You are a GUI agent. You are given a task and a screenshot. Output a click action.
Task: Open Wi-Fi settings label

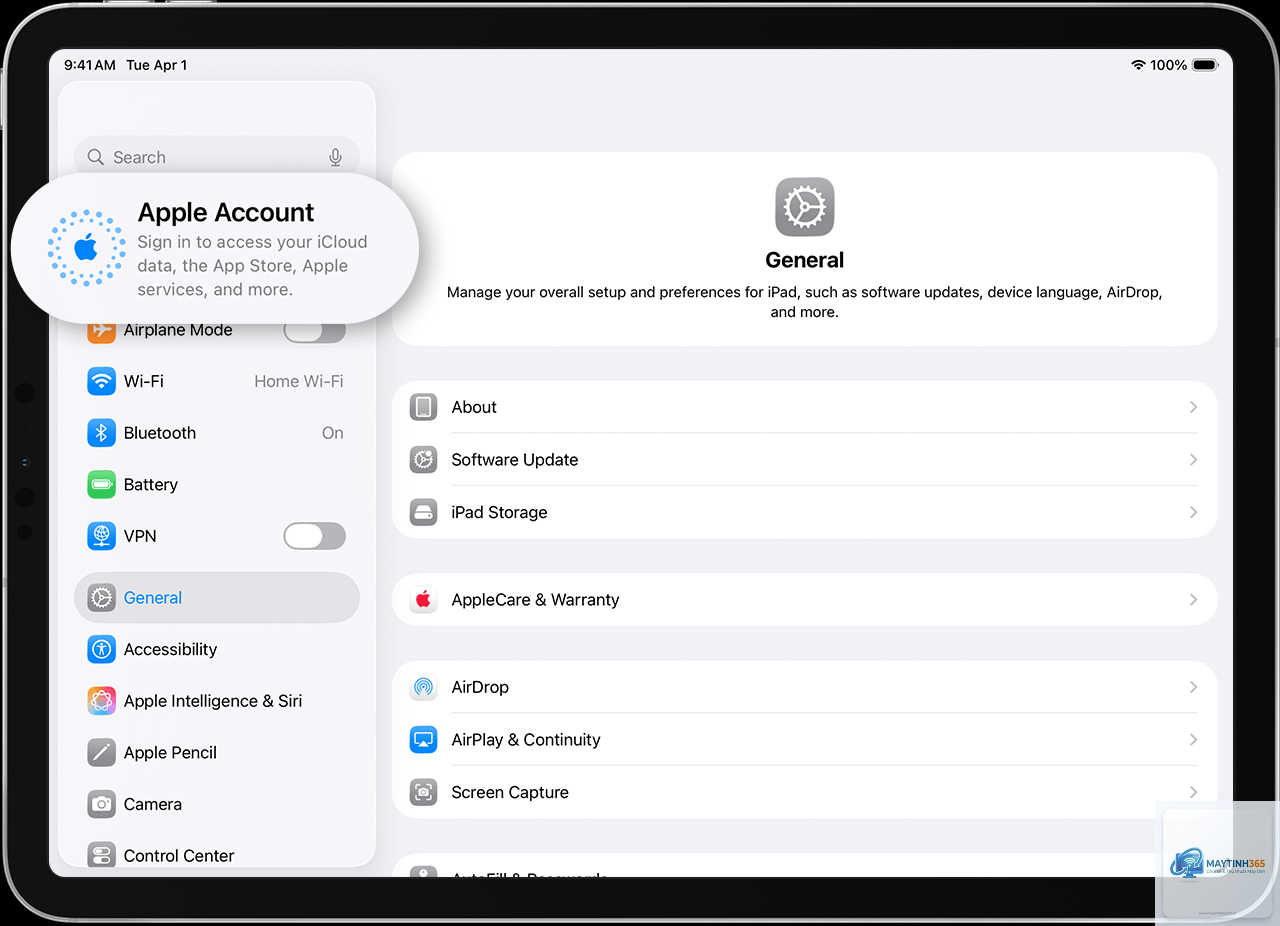[x=144, y=381]
